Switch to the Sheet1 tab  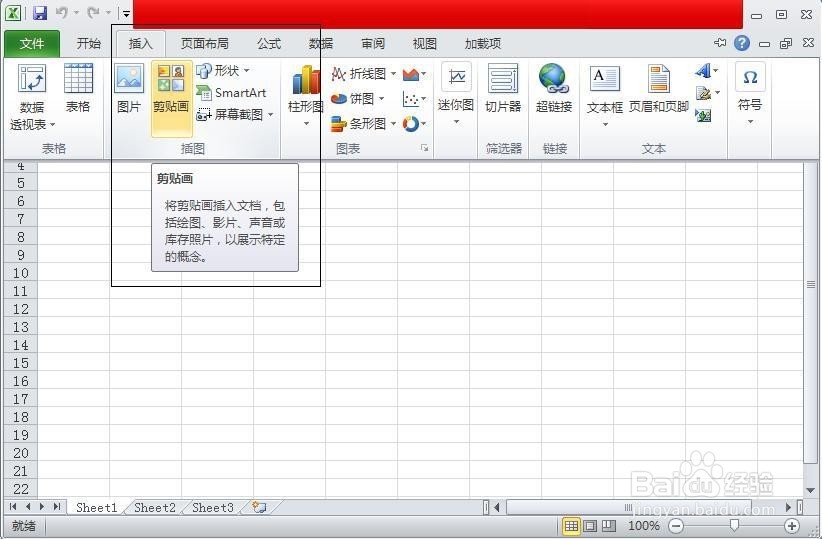[96, 508]
